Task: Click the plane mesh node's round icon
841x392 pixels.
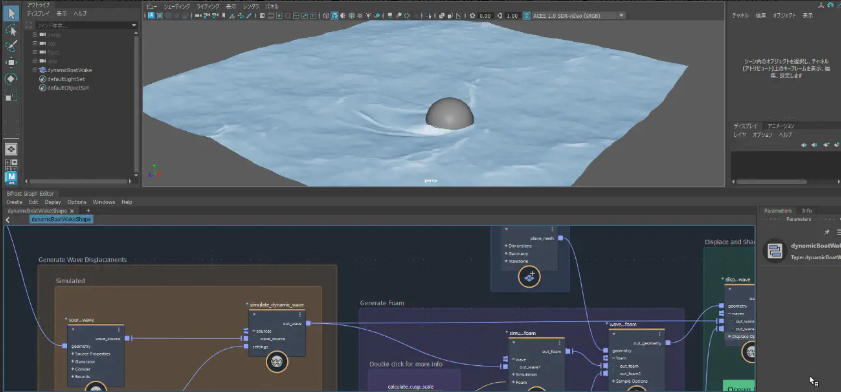Action: click(530, 277)
